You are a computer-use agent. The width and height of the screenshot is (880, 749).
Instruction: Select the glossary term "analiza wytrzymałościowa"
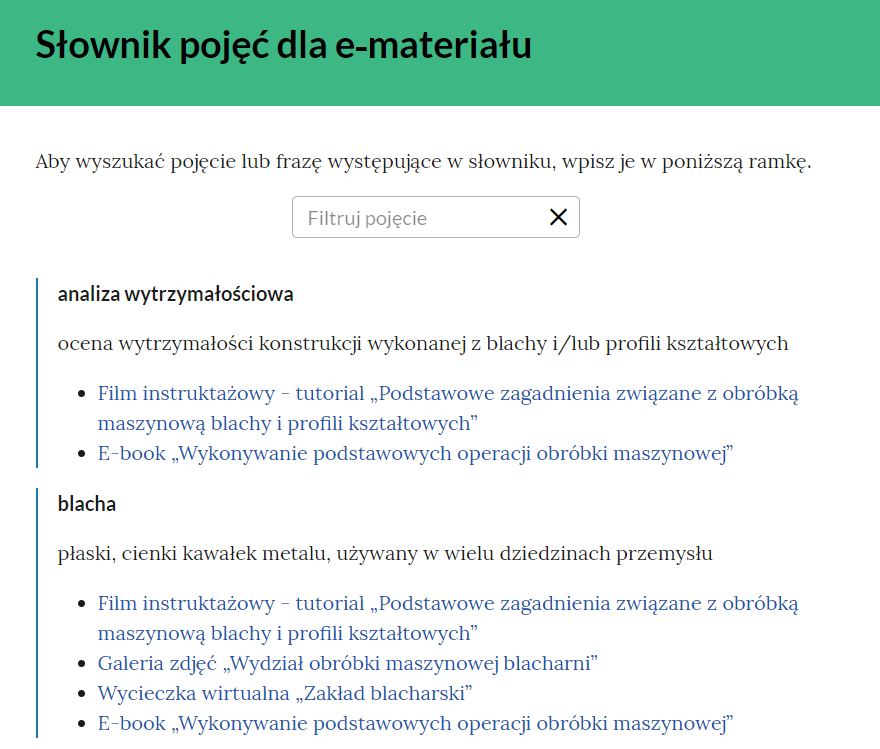pos(176,295)
